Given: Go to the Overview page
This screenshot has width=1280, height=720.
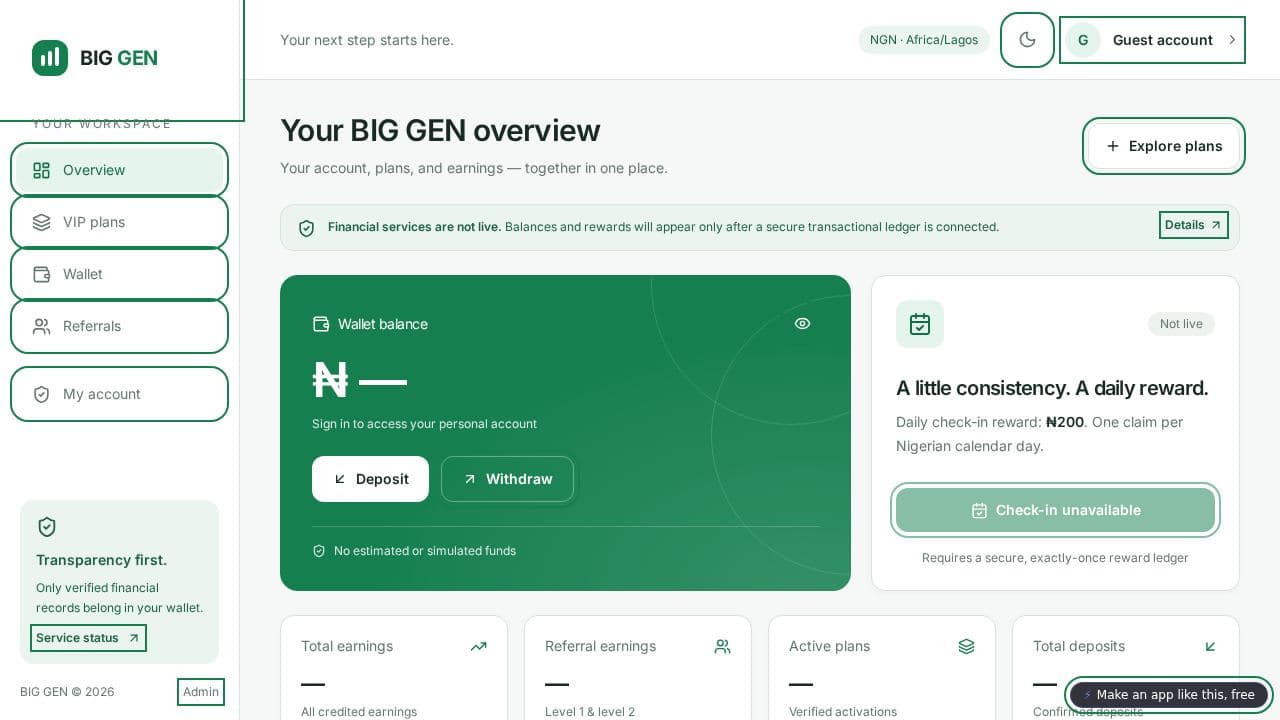Looking at the screenshot, I should pyautogui.click(x=119, y=170).
